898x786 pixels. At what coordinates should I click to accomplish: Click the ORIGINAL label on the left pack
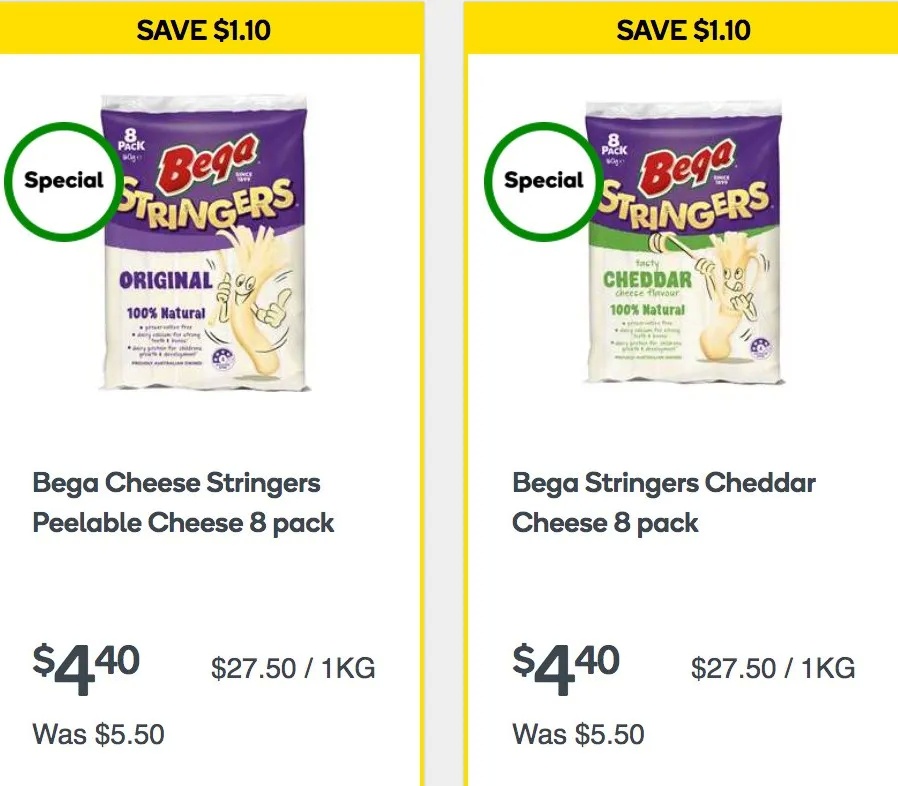pyautogui.click(x=166, y=281)
